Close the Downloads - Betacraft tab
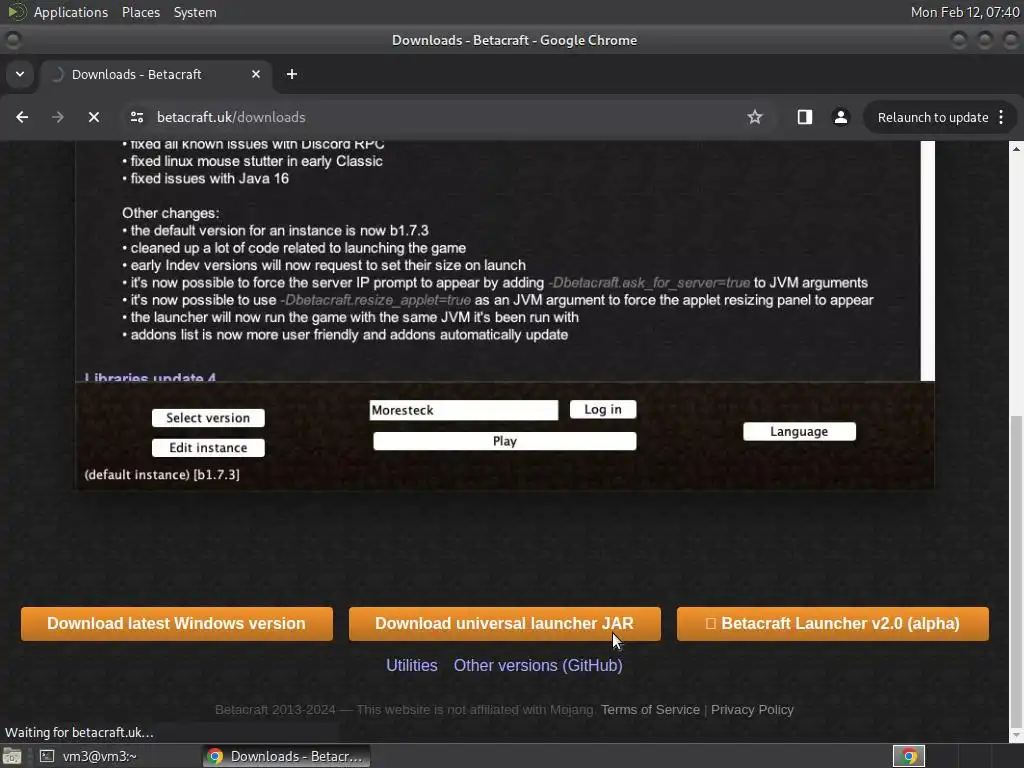Viewport: 1024px width, 768px height. (x=256, y=74)
